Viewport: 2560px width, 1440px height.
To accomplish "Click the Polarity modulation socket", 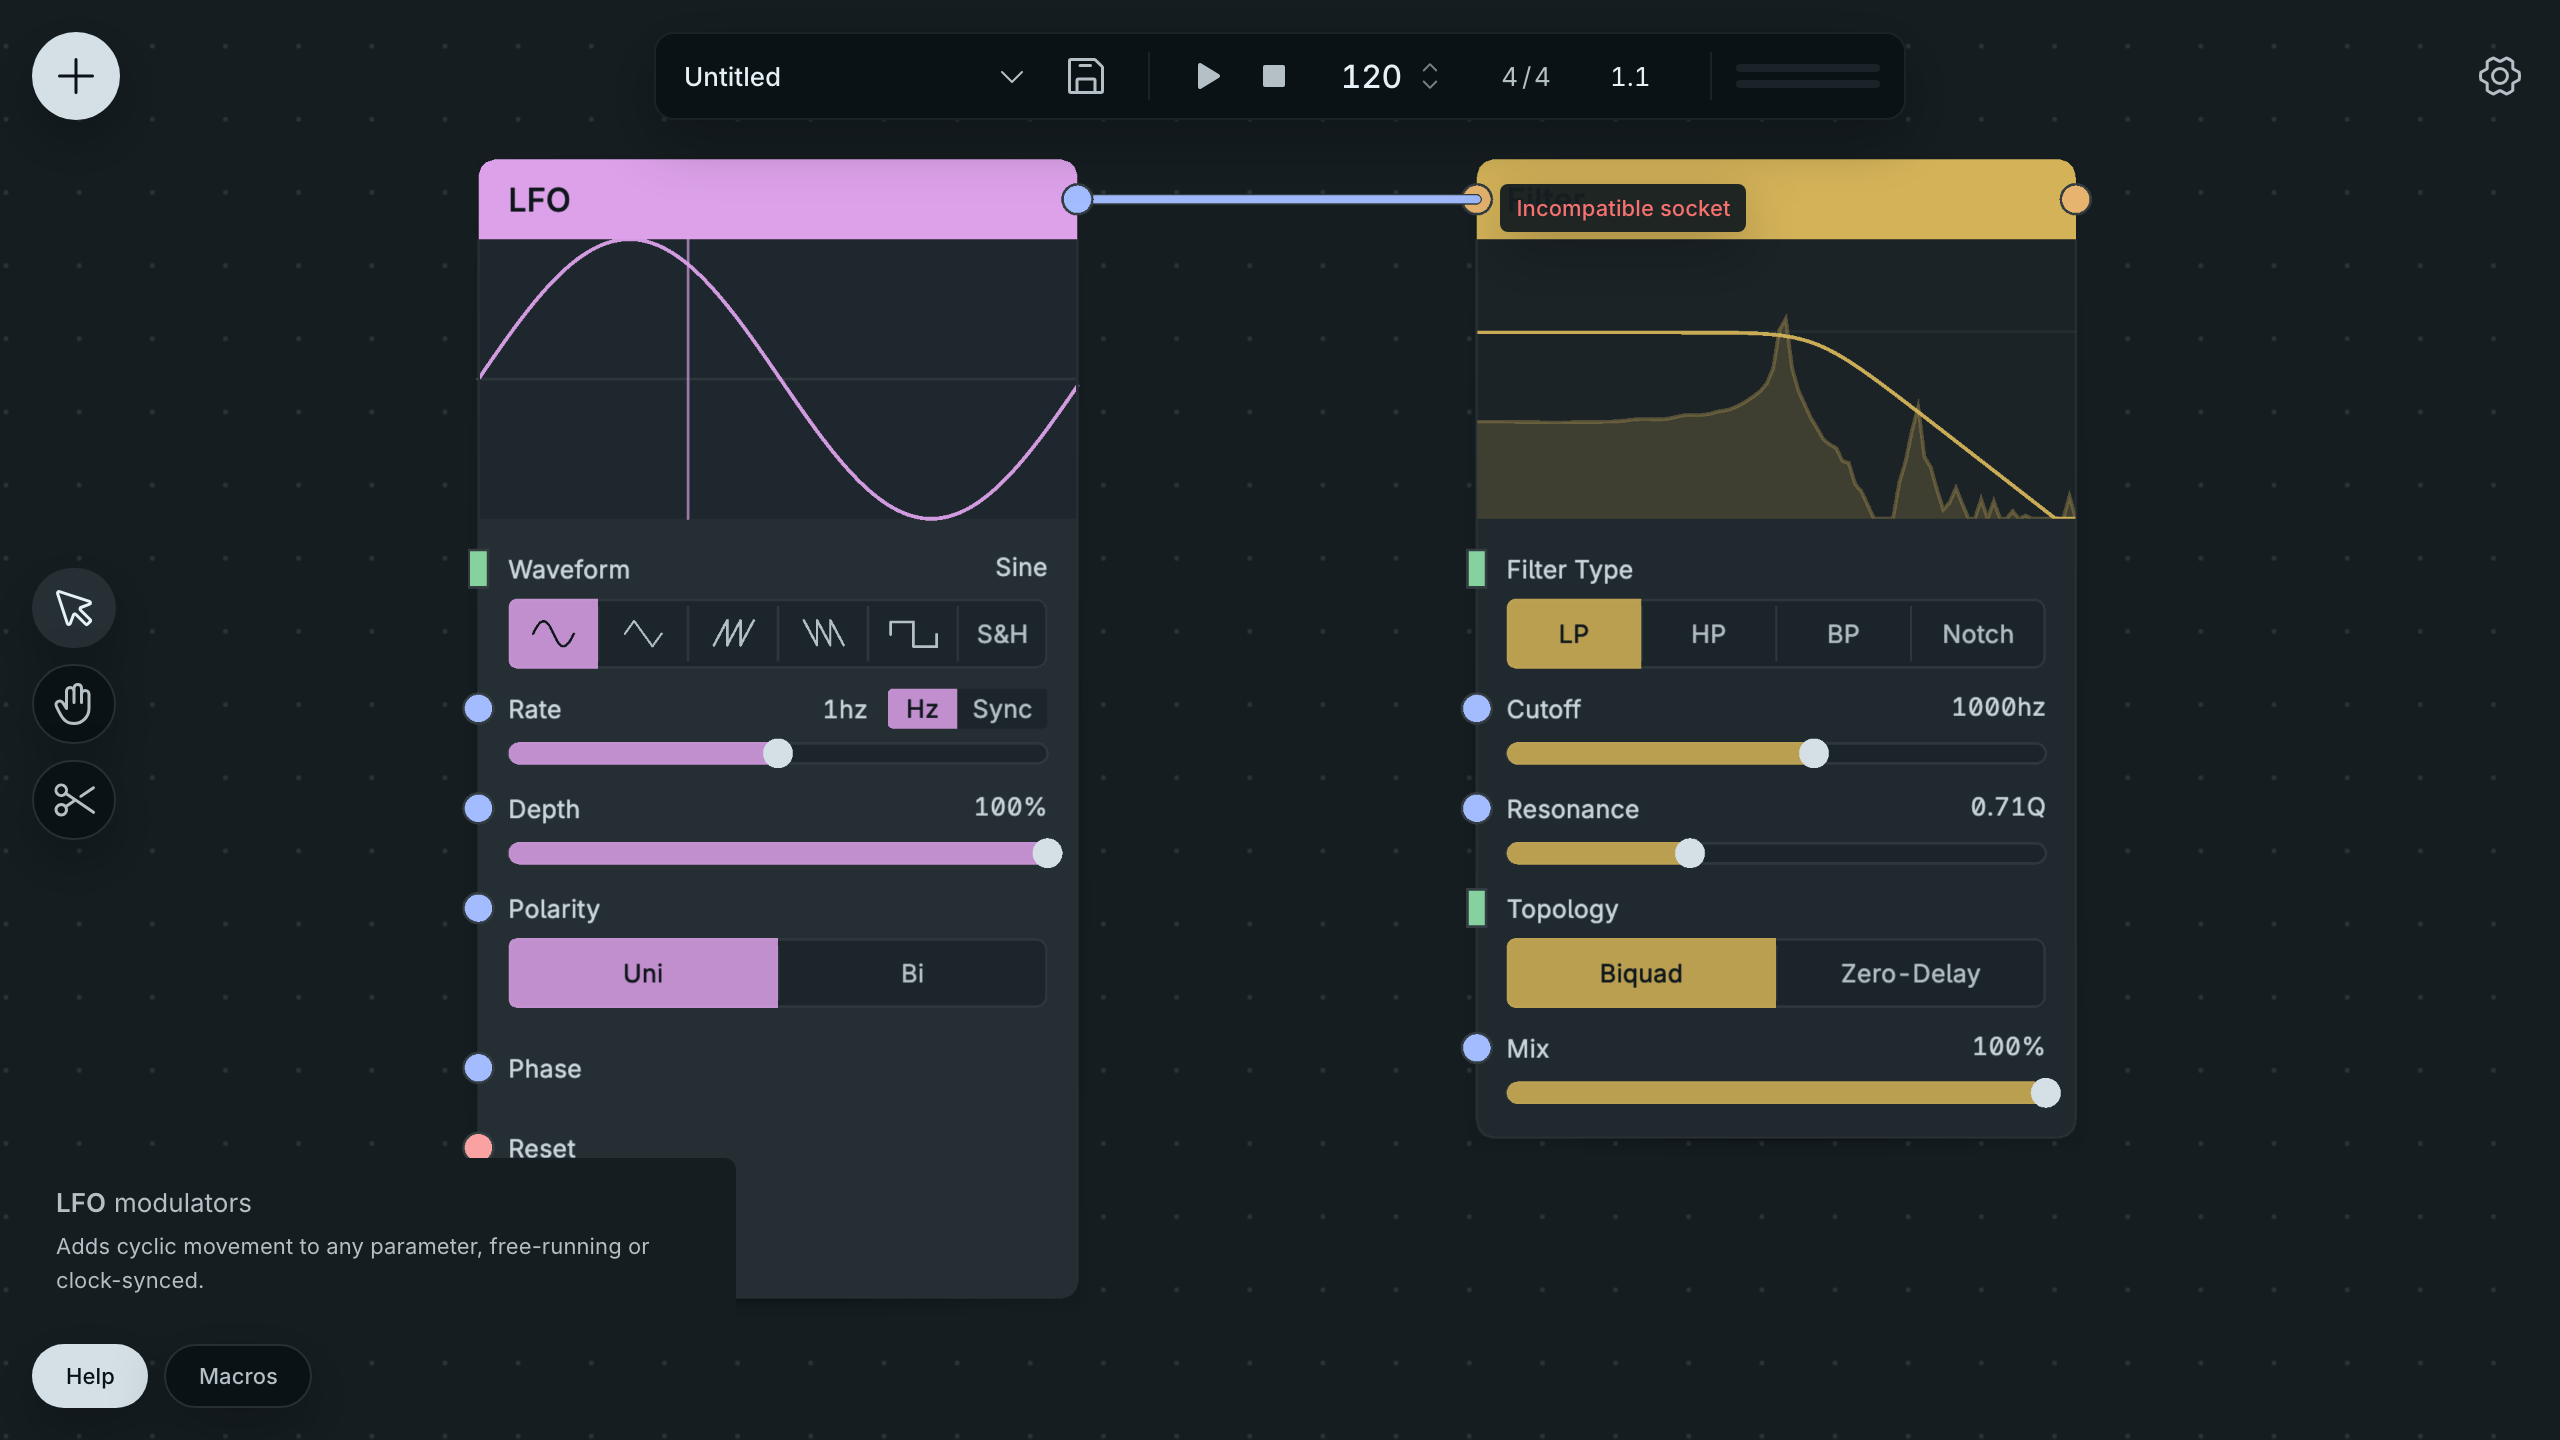I will (478, 908).
